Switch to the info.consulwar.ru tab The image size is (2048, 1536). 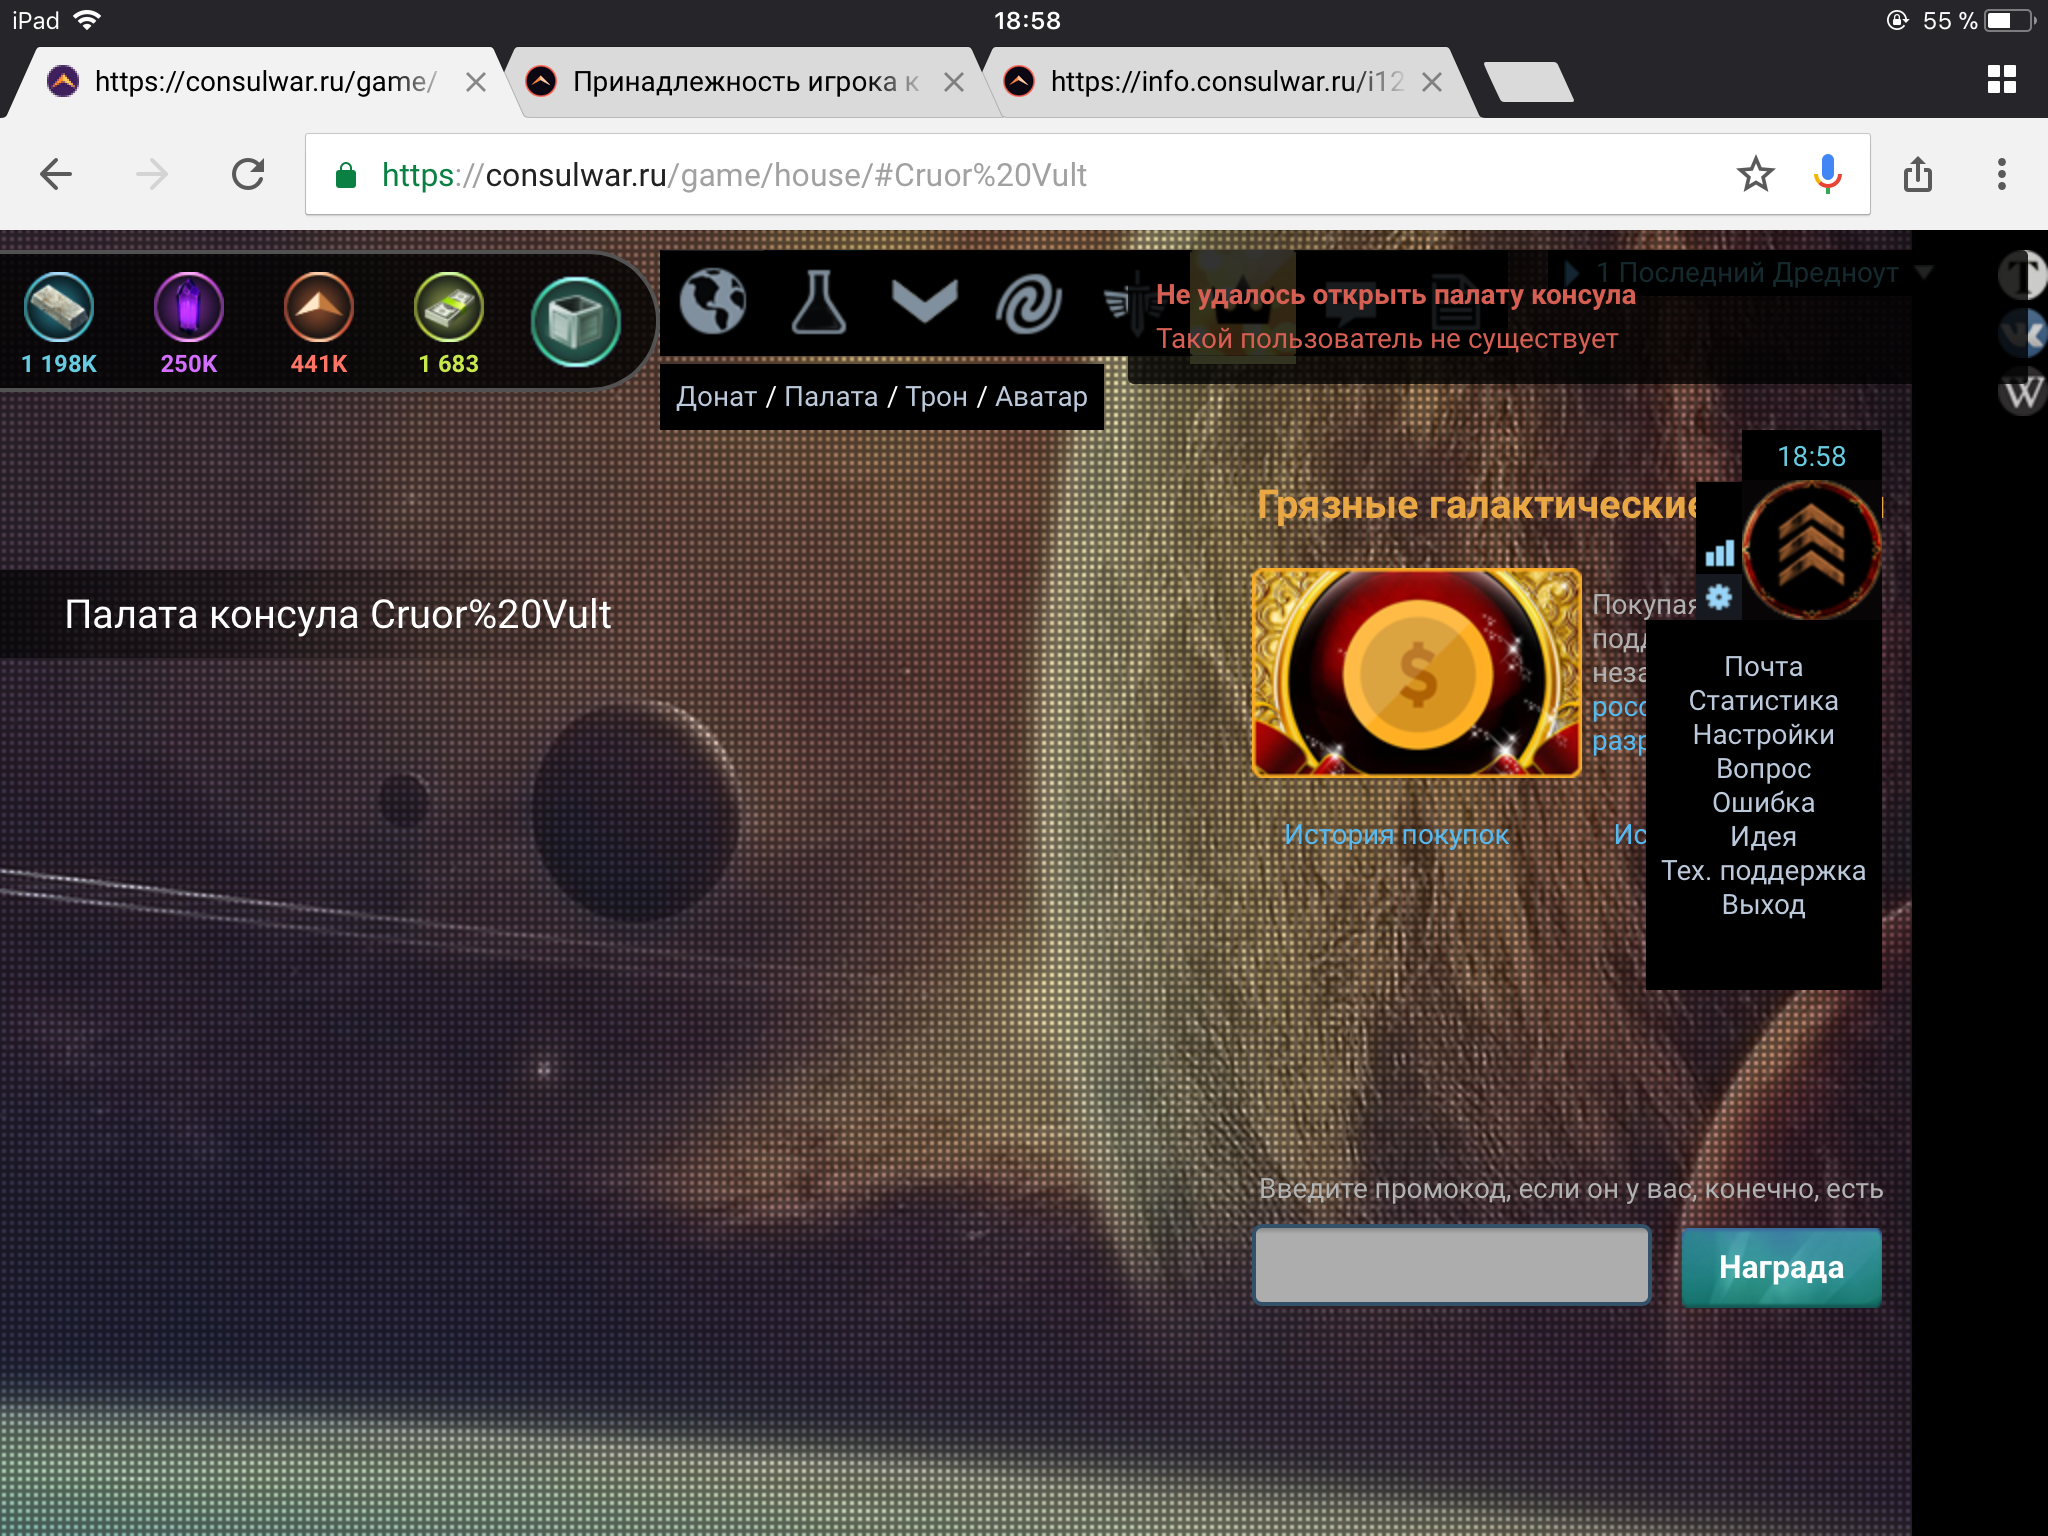click(1226, 82)
